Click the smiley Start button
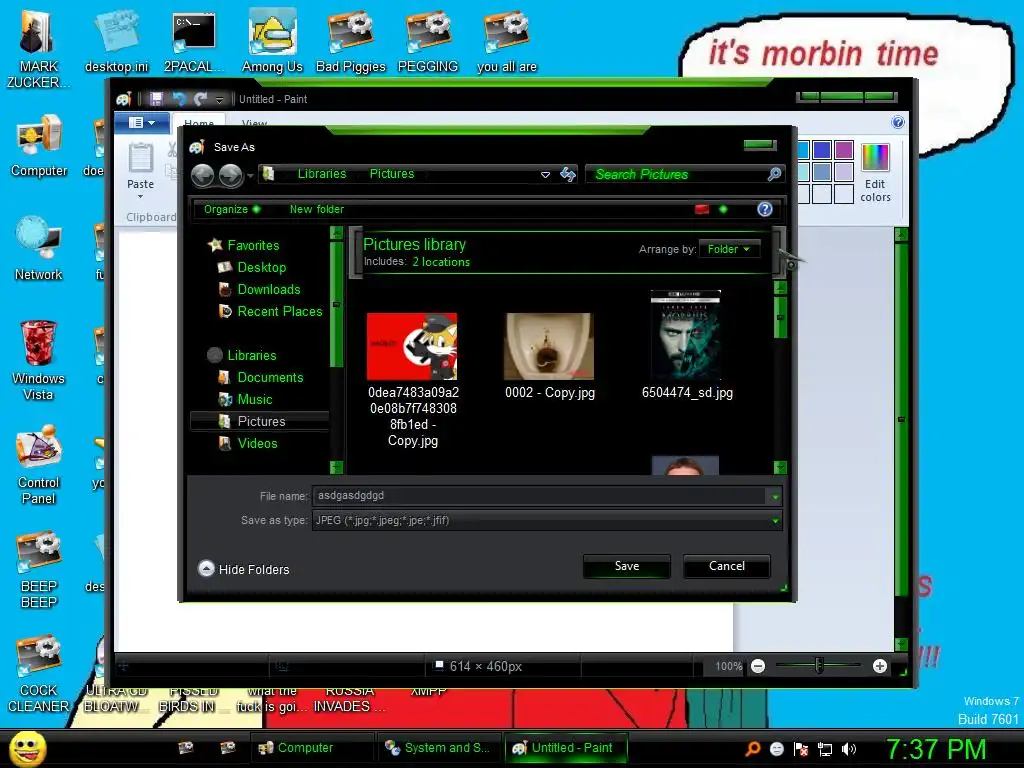Image resolution: width=1024 pixels, height=768 pixels. (27, 748)
